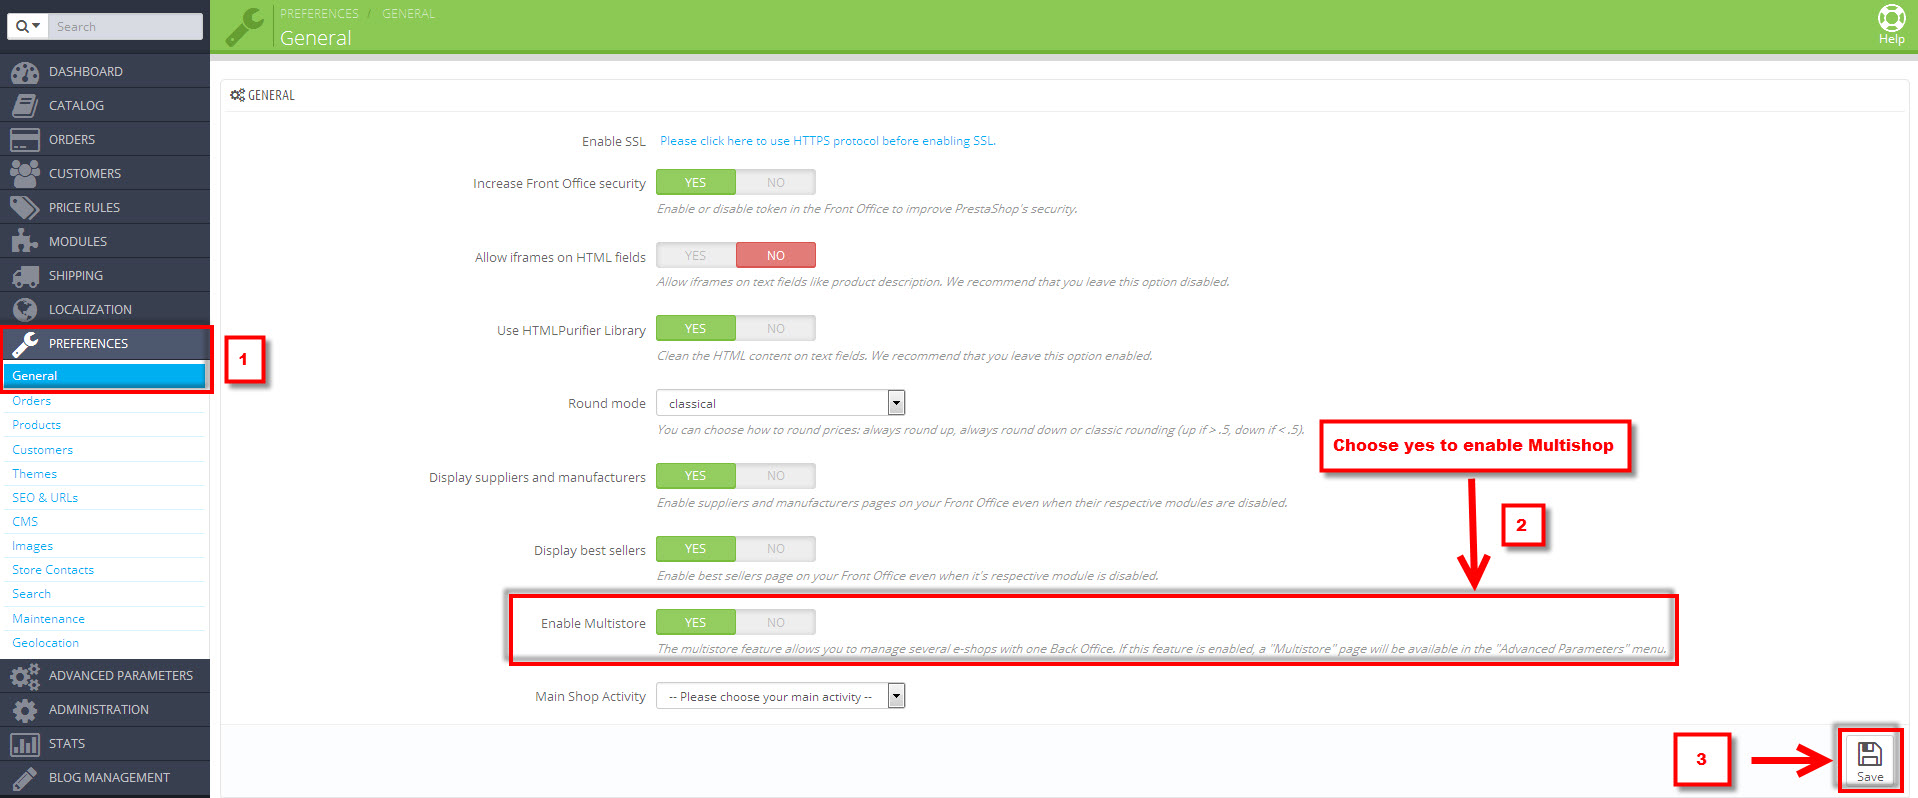Open the Orders main menu

(x=105, y=140)
